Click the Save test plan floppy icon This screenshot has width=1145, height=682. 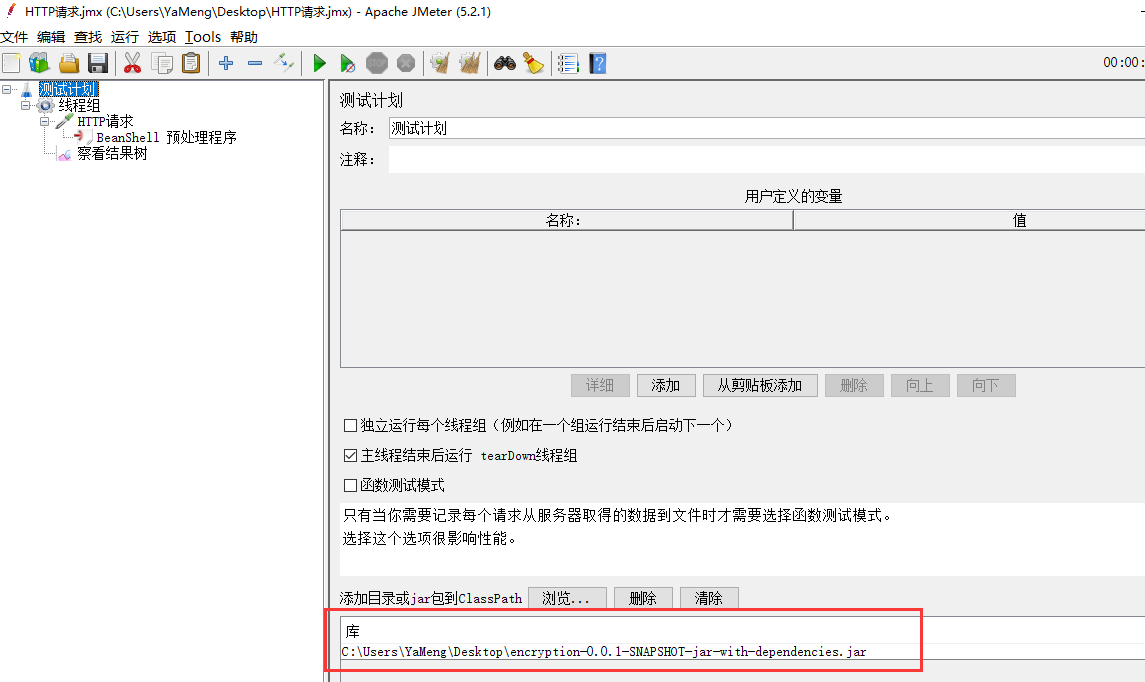click(98, 64)
